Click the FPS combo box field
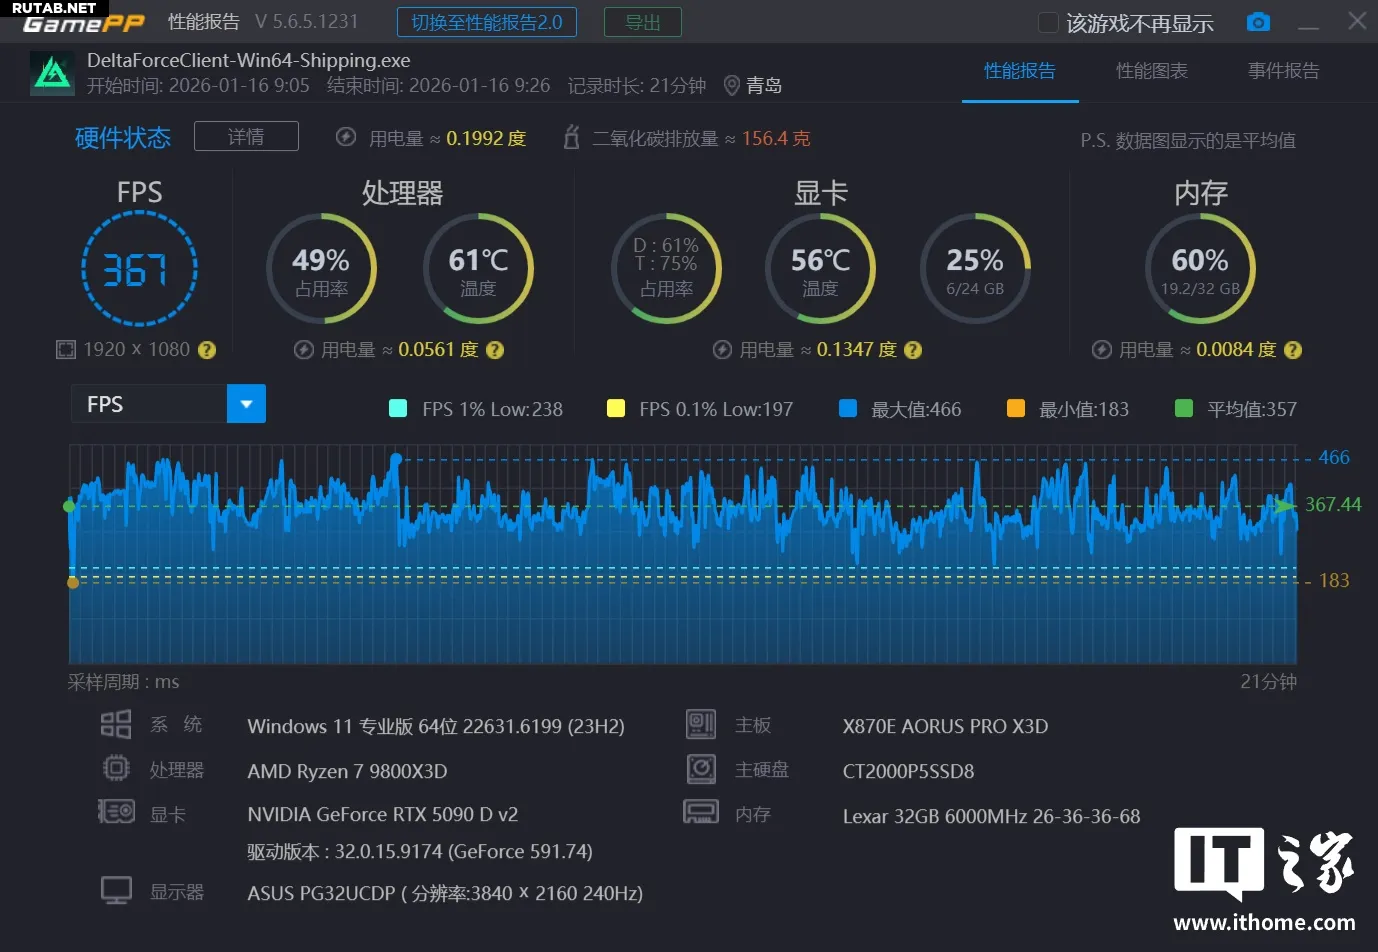1378x952 pixels. (x=150, y=404)
